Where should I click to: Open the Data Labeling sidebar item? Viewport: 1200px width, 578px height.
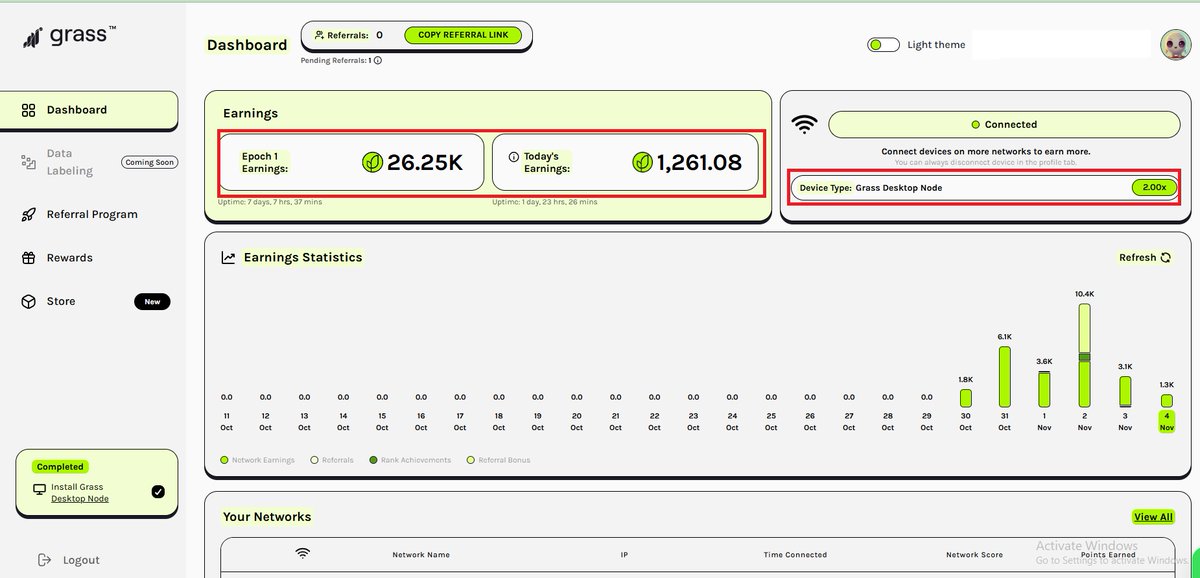[x=89, y=162]
